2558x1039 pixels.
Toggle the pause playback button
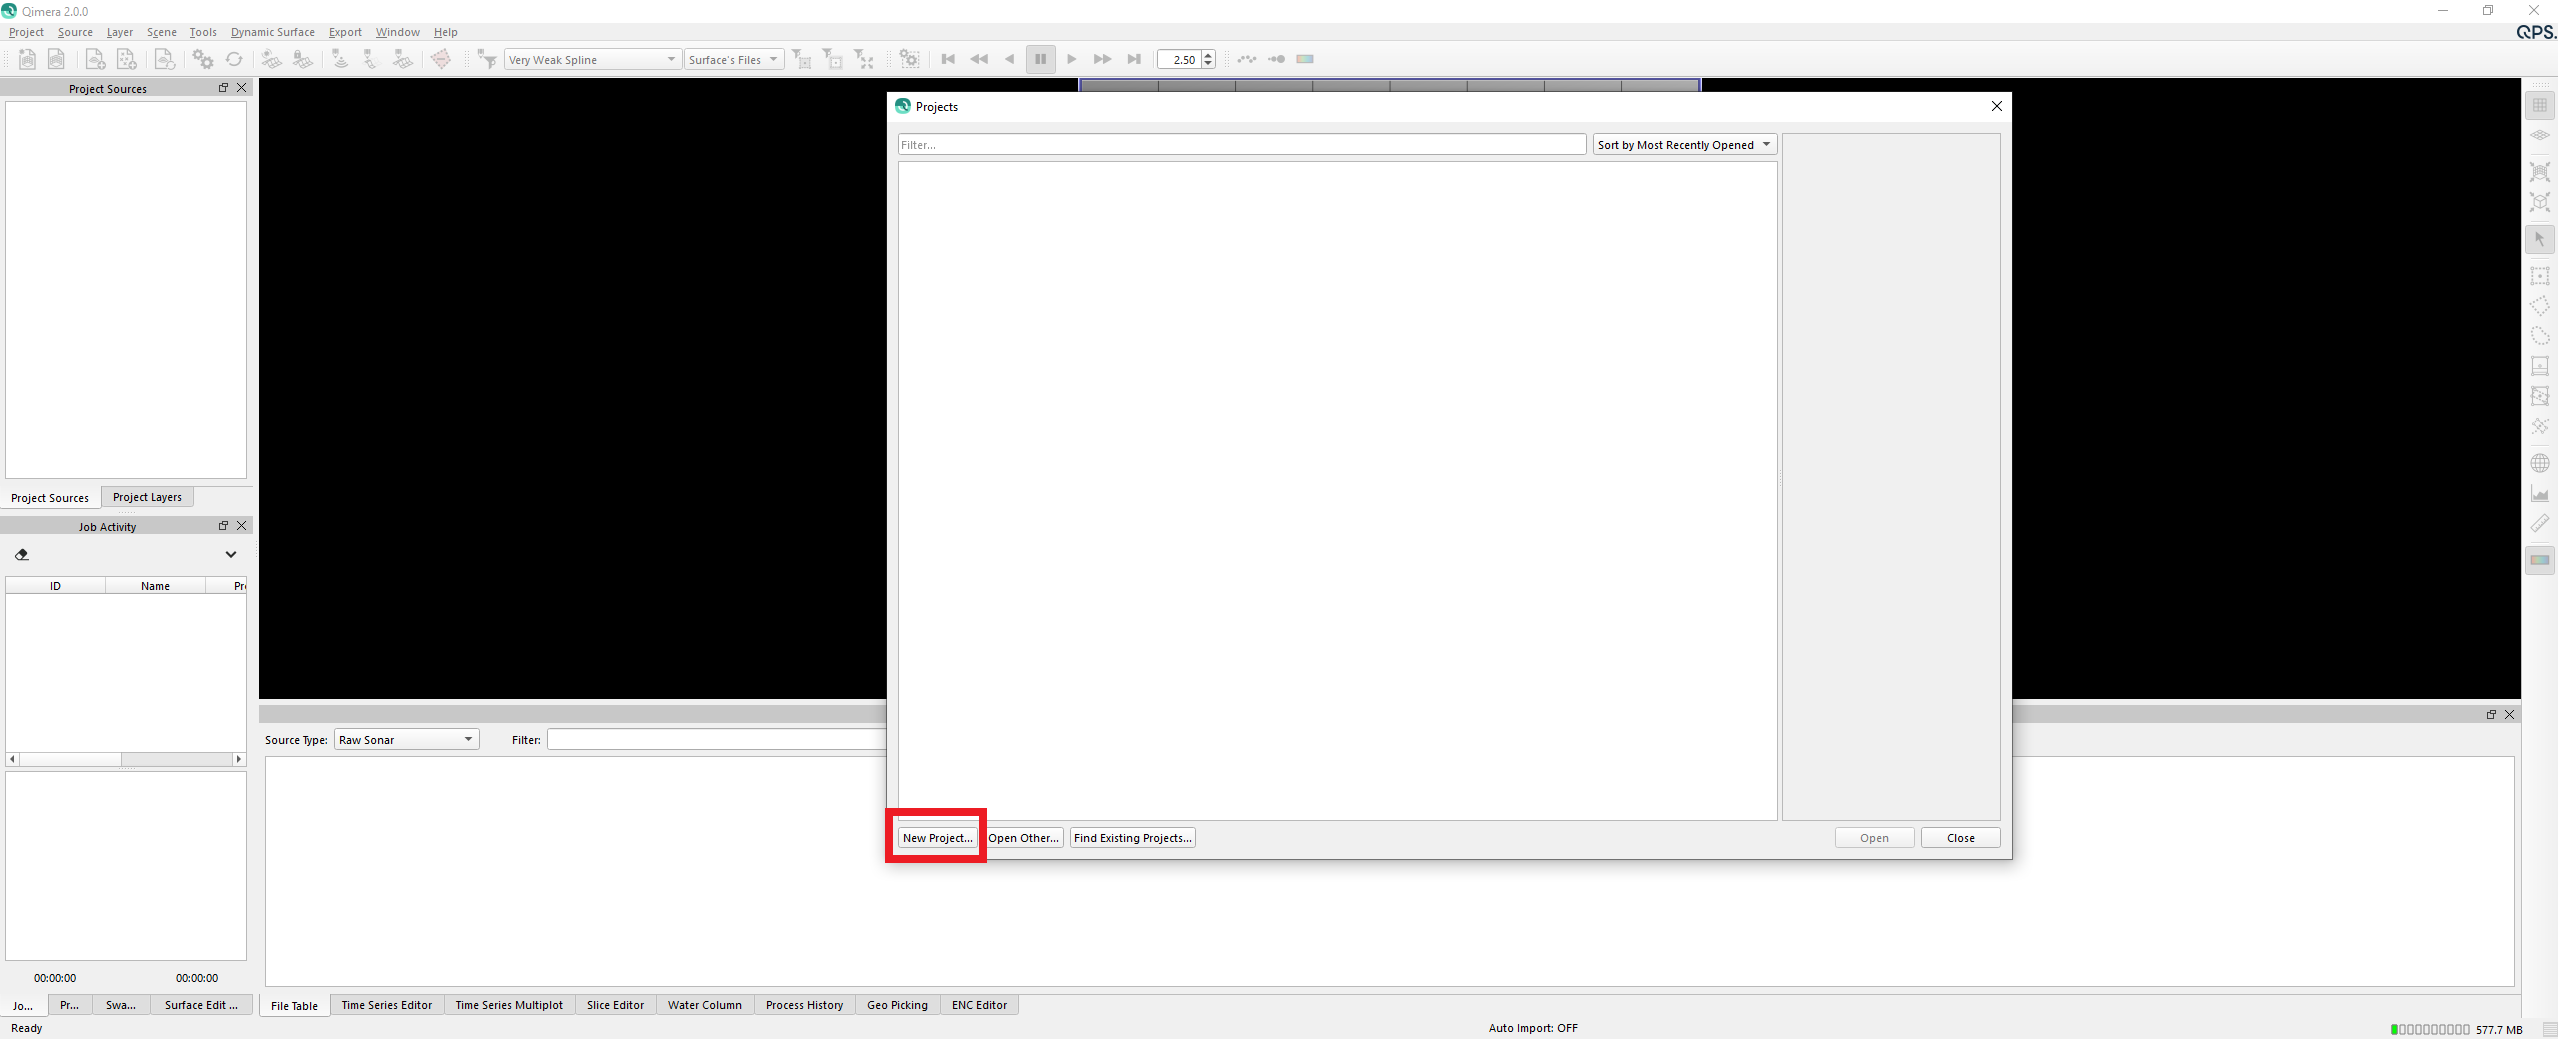point(1041,59)
